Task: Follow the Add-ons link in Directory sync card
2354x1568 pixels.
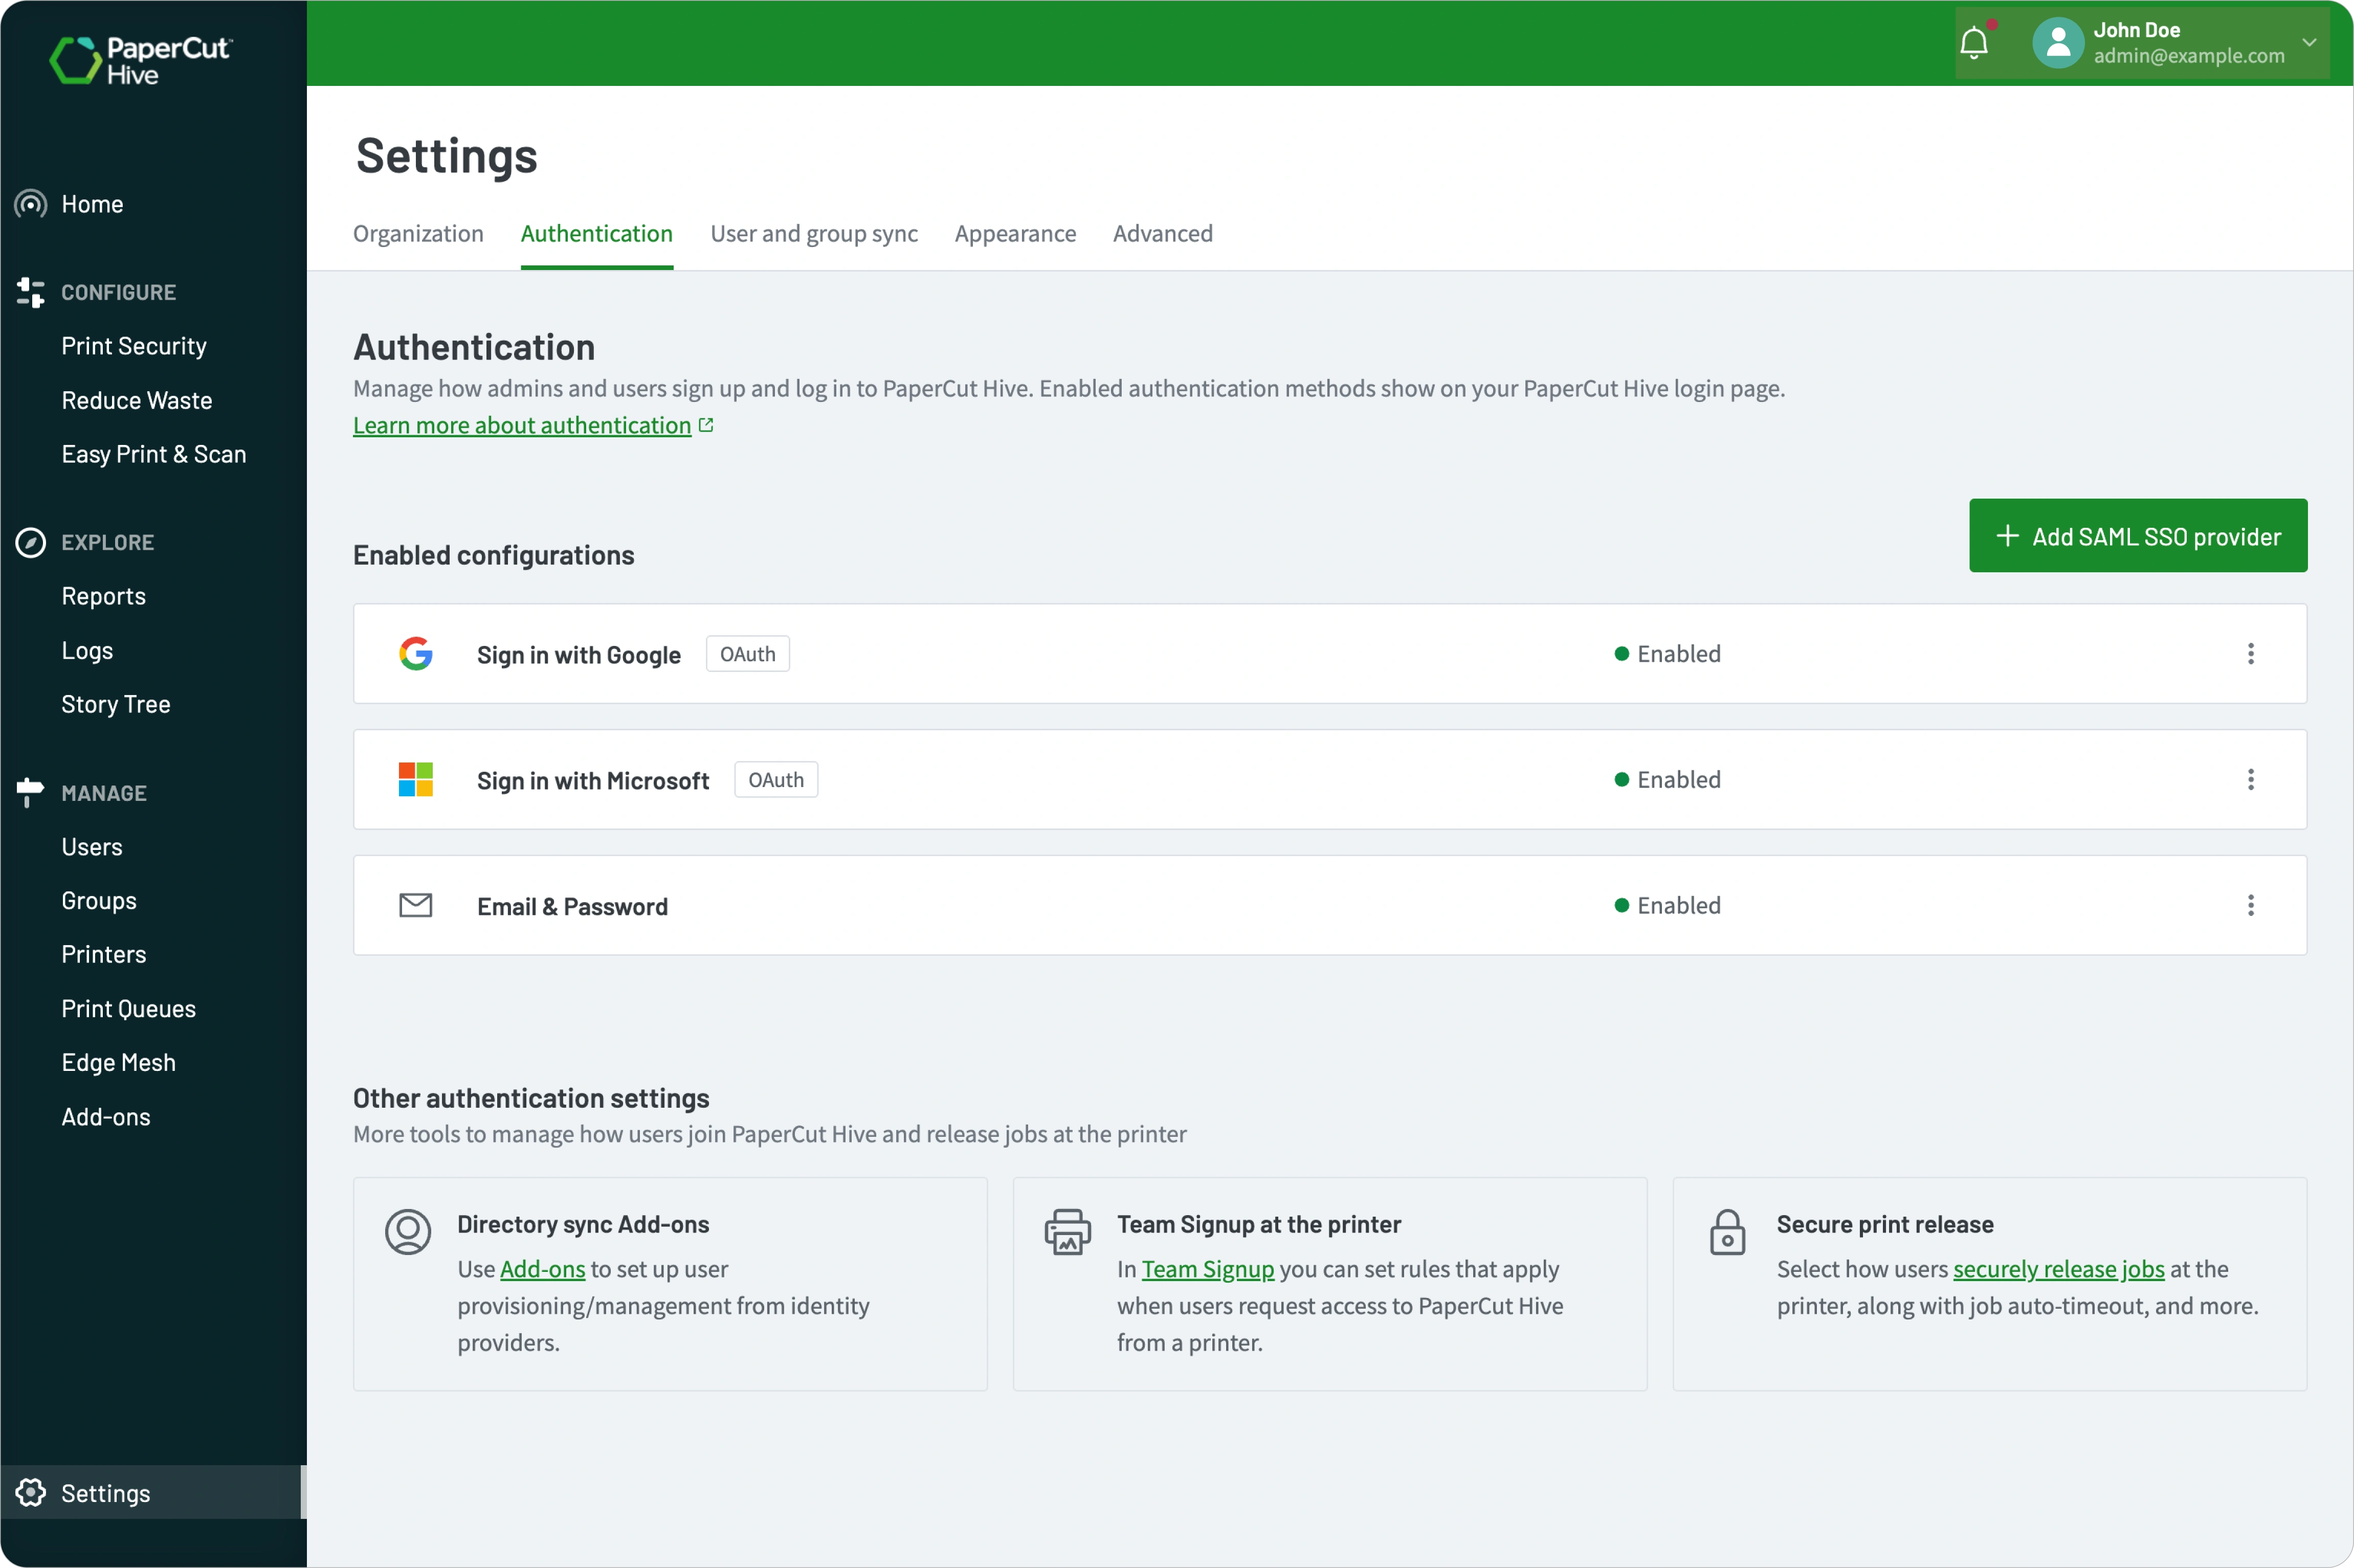Action: 542,1269
